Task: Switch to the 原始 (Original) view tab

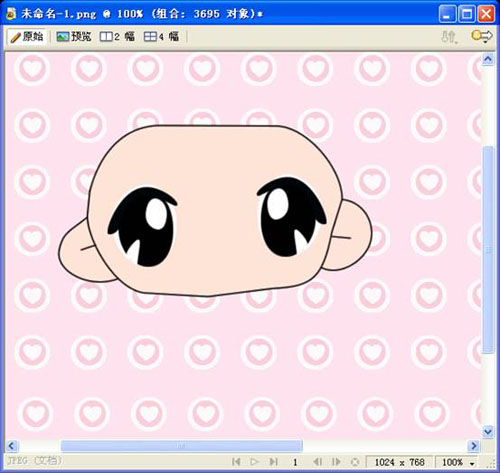Action: [x=27, y=36]
